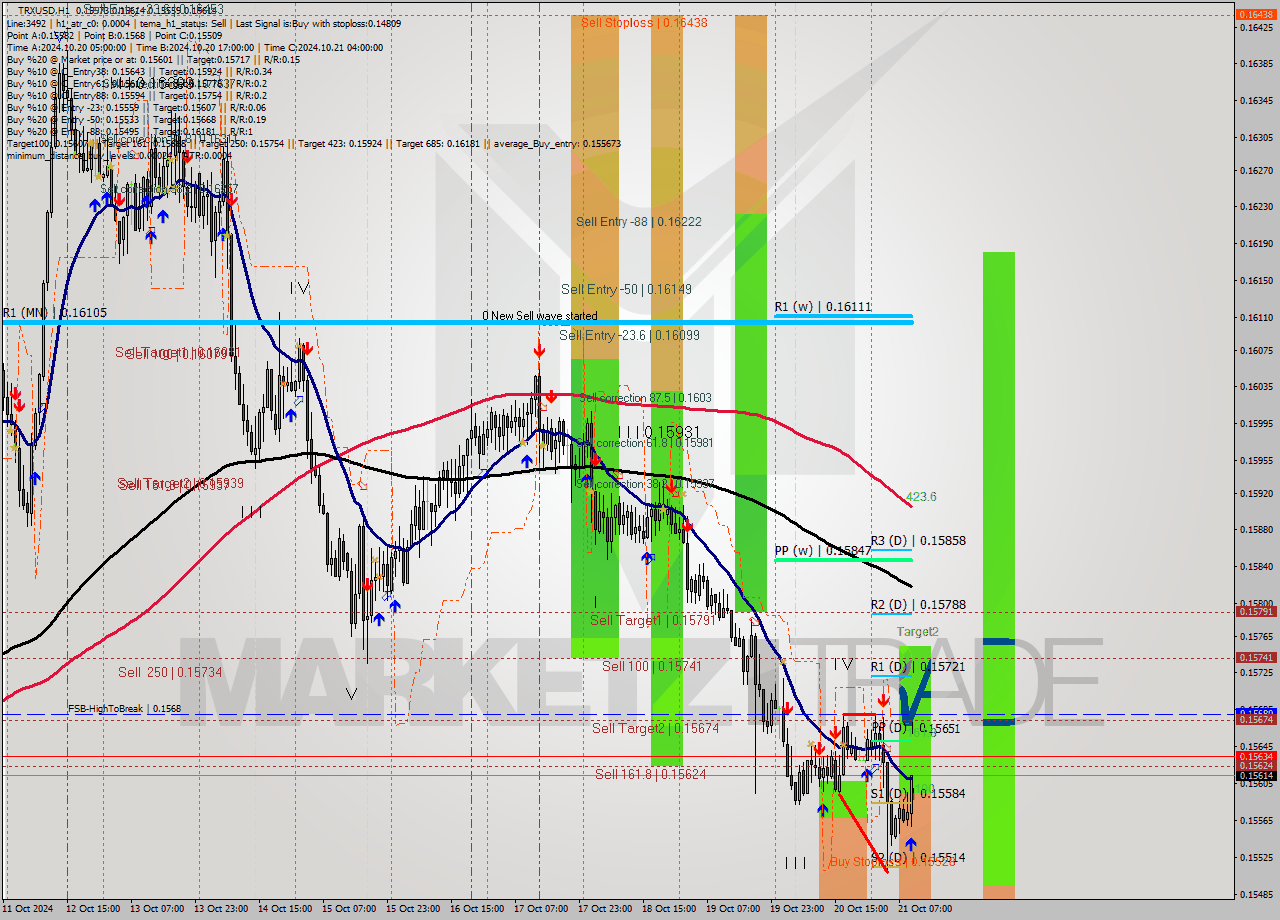Select the 'FSB-HighToBreak | 0.1568' label
Image resolution: width=1280 pixels, height=920 pixels.
[124, 709]
